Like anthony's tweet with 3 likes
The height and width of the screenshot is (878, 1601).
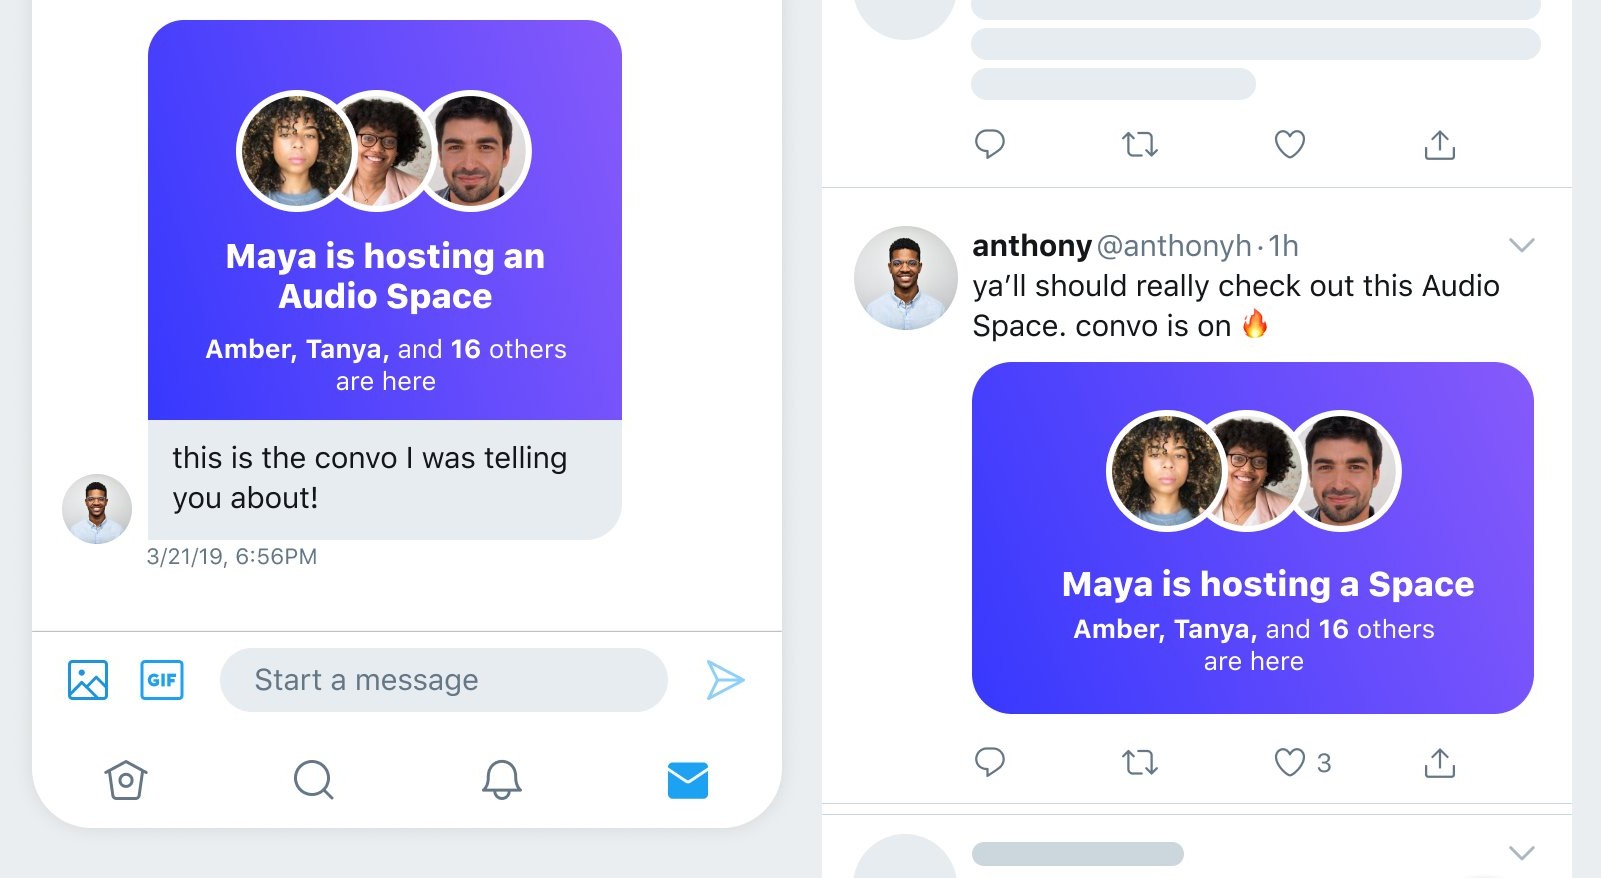[1290, 763]
